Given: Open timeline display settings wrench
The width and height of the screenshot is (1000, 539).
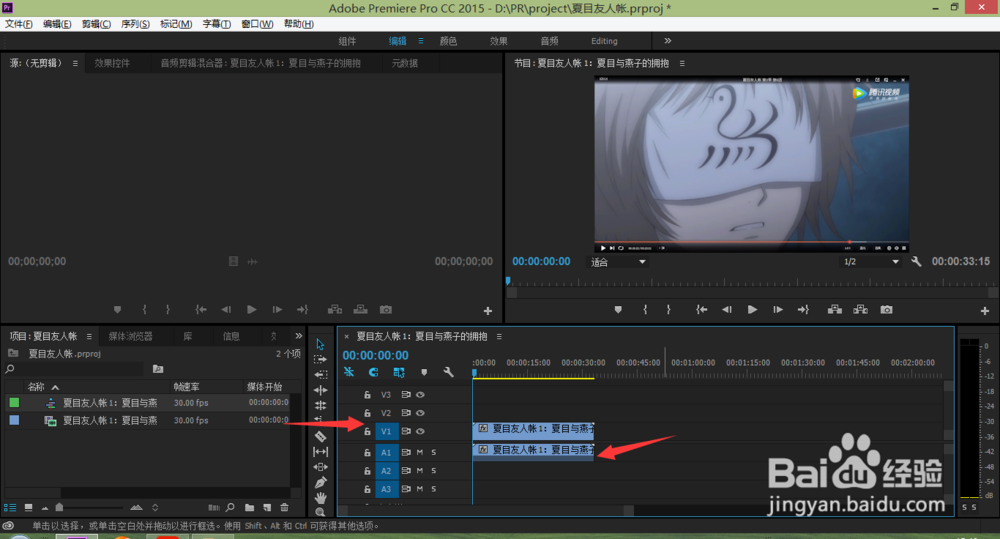Looking at the screenshot, I should tap(448, 372).
